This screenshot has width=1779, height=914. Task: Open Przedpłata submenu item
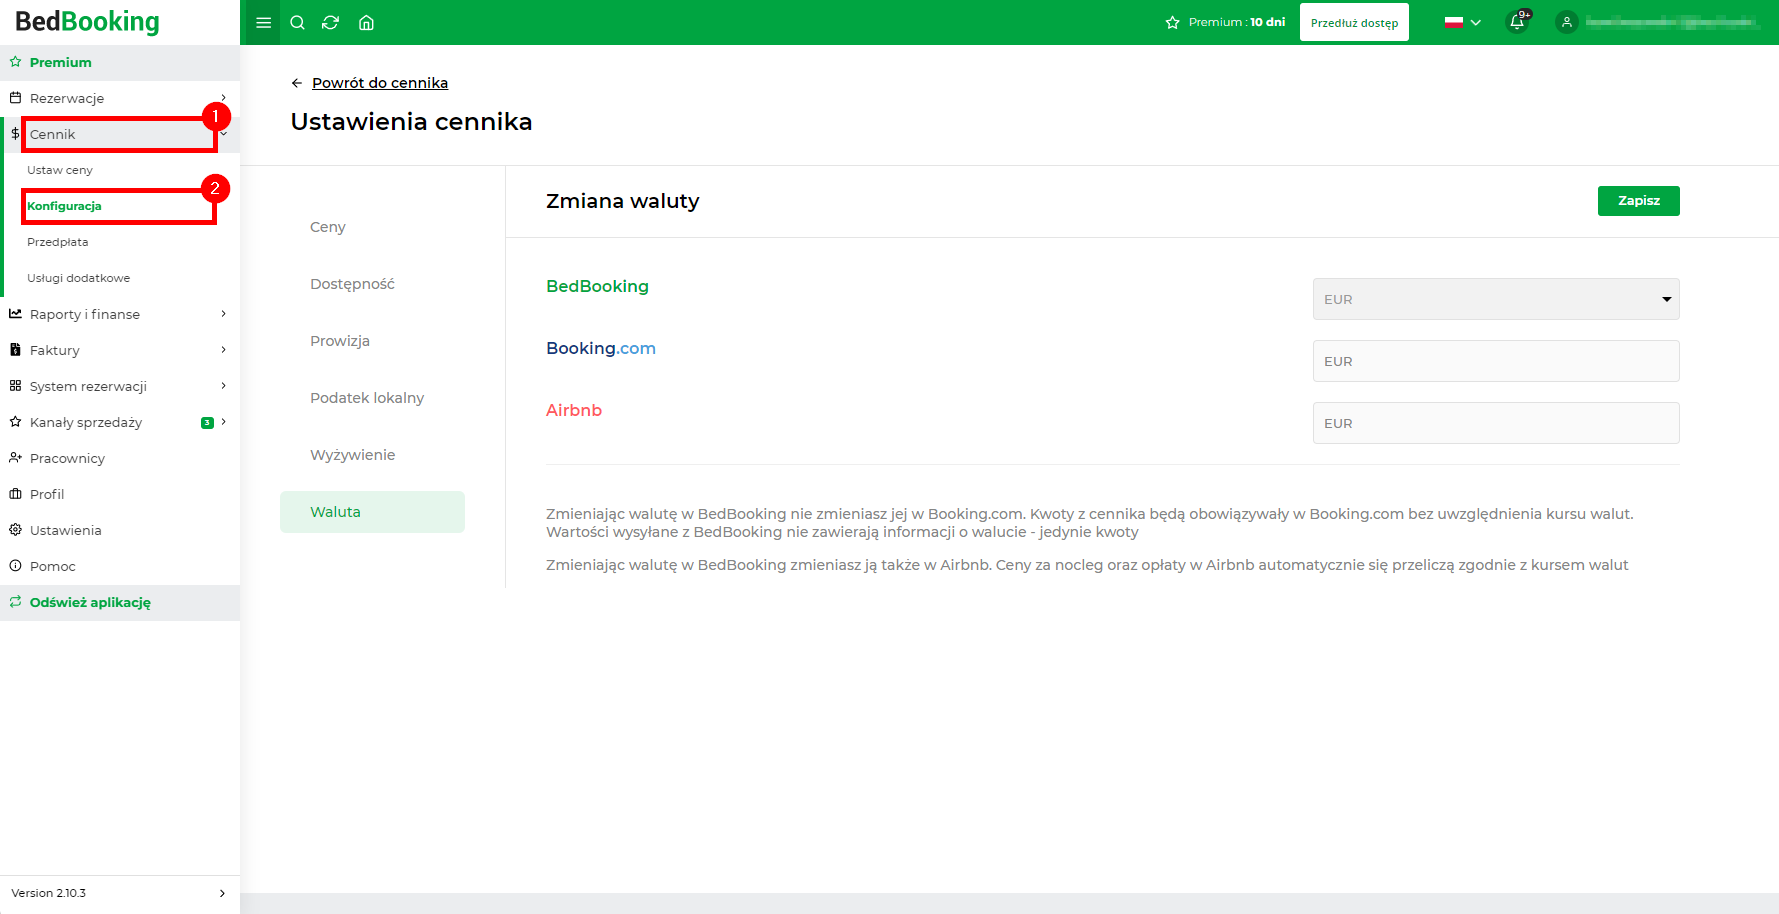click(58, 242)
